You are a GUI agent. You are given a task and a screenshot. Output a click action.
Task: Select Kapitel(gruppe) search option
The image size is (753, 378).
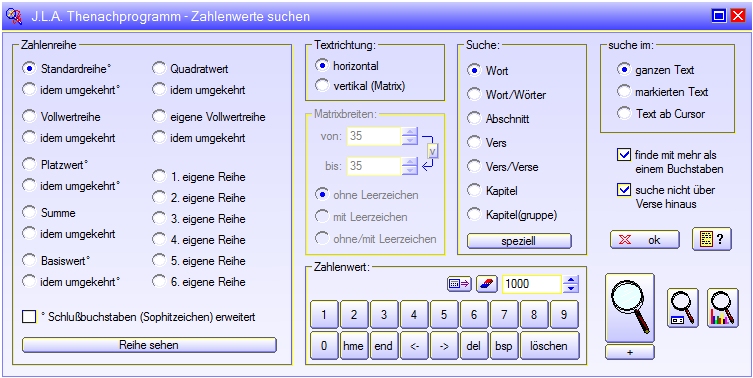click(474, 215)
